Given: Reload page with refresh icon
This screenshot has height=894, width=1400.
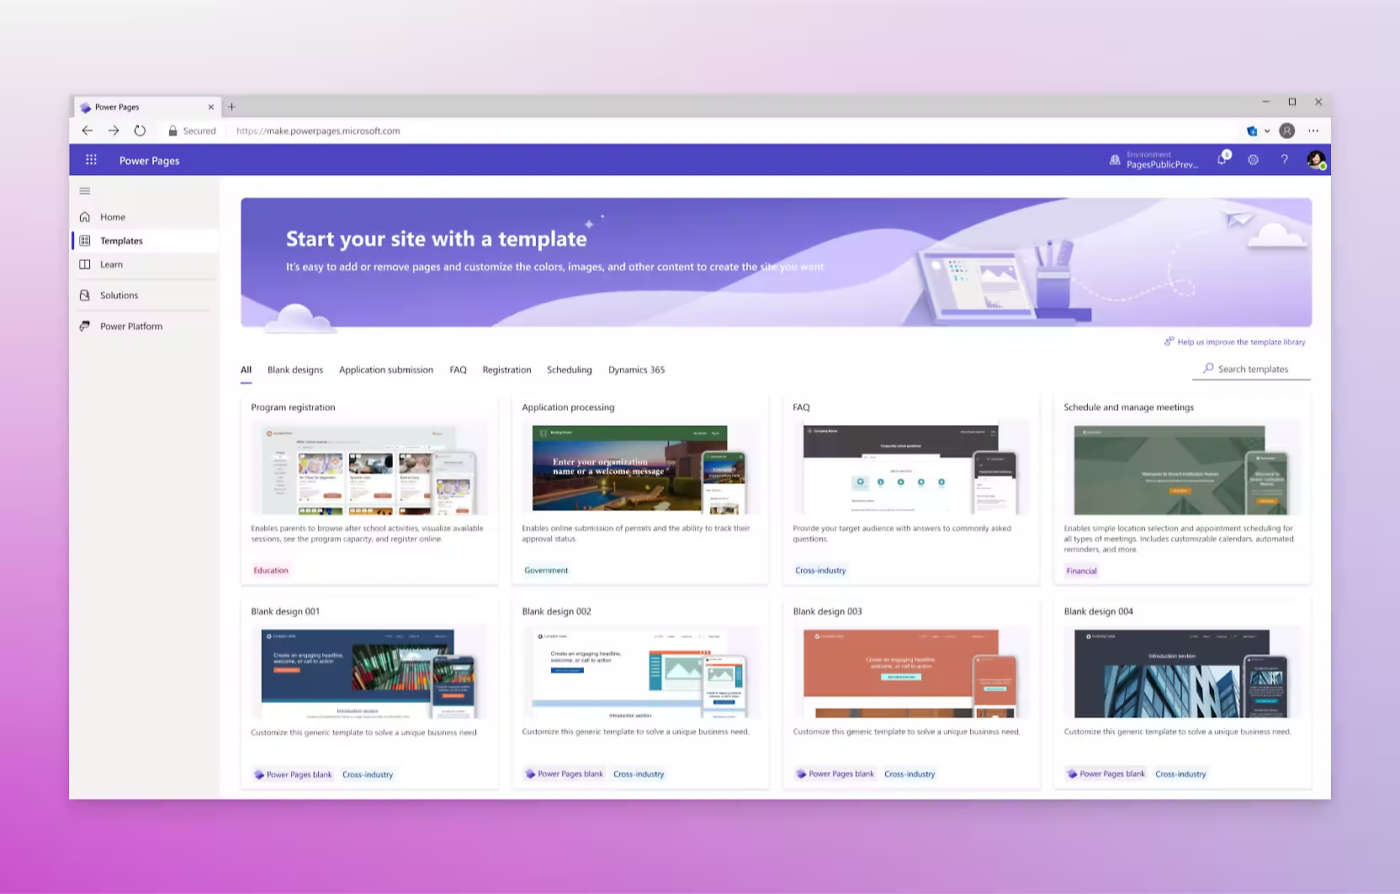Looking at the screenshot, I should (x=140, y=131).
